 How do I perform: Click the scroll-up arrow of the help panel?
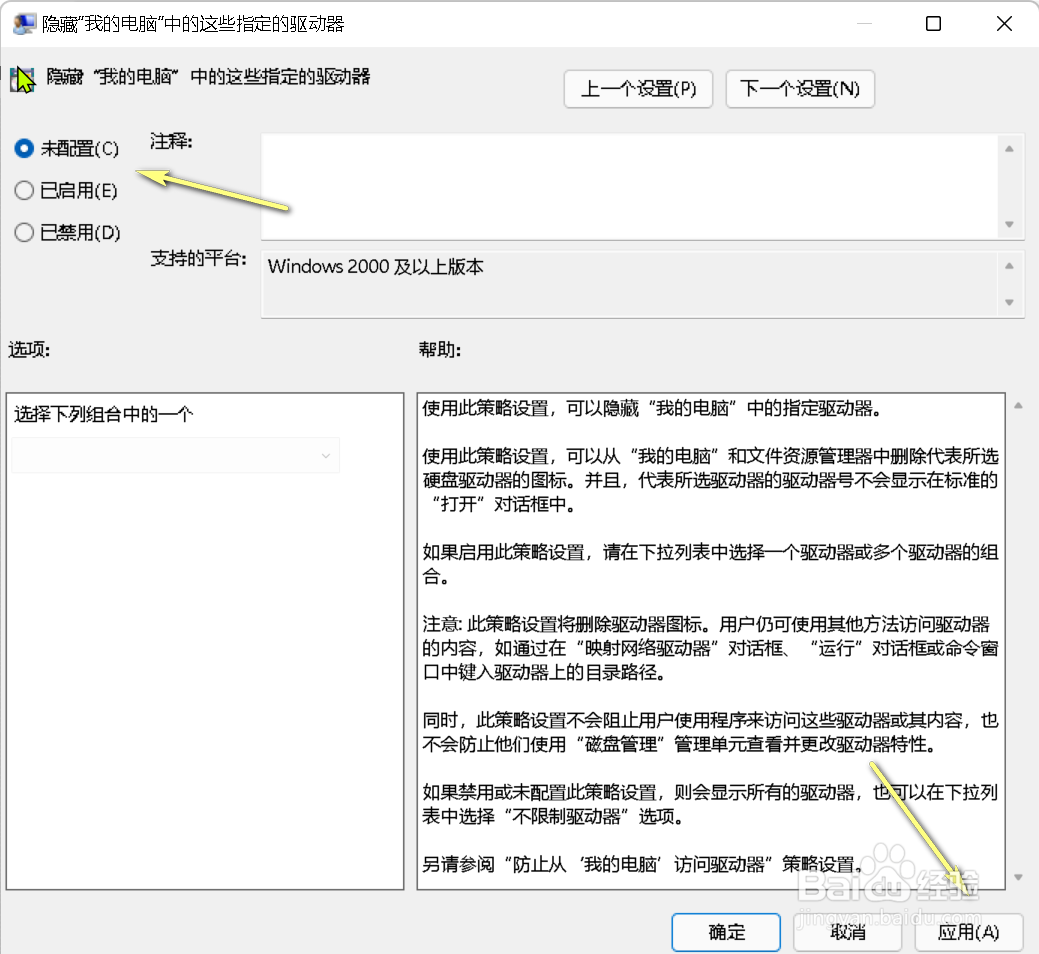(x=1018, y=404)
